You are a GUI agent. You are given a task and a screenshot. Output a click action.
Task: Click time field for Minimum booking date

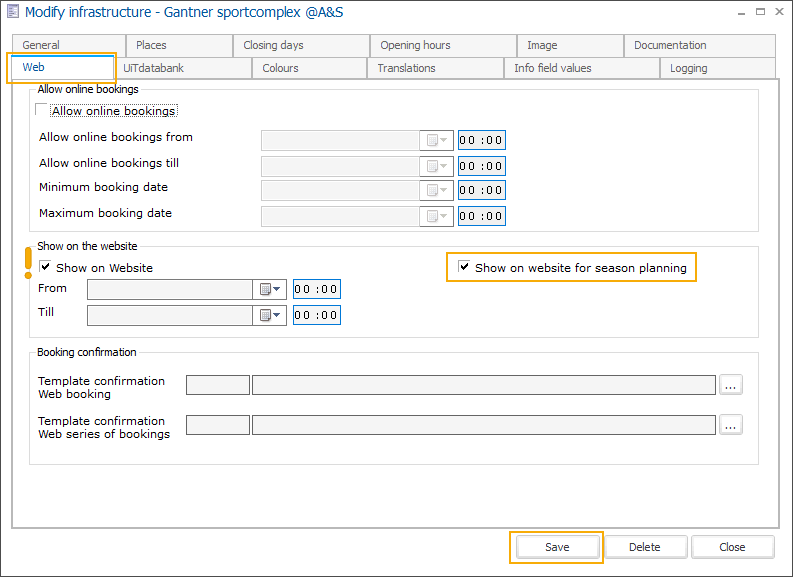(x=481, y=190)
